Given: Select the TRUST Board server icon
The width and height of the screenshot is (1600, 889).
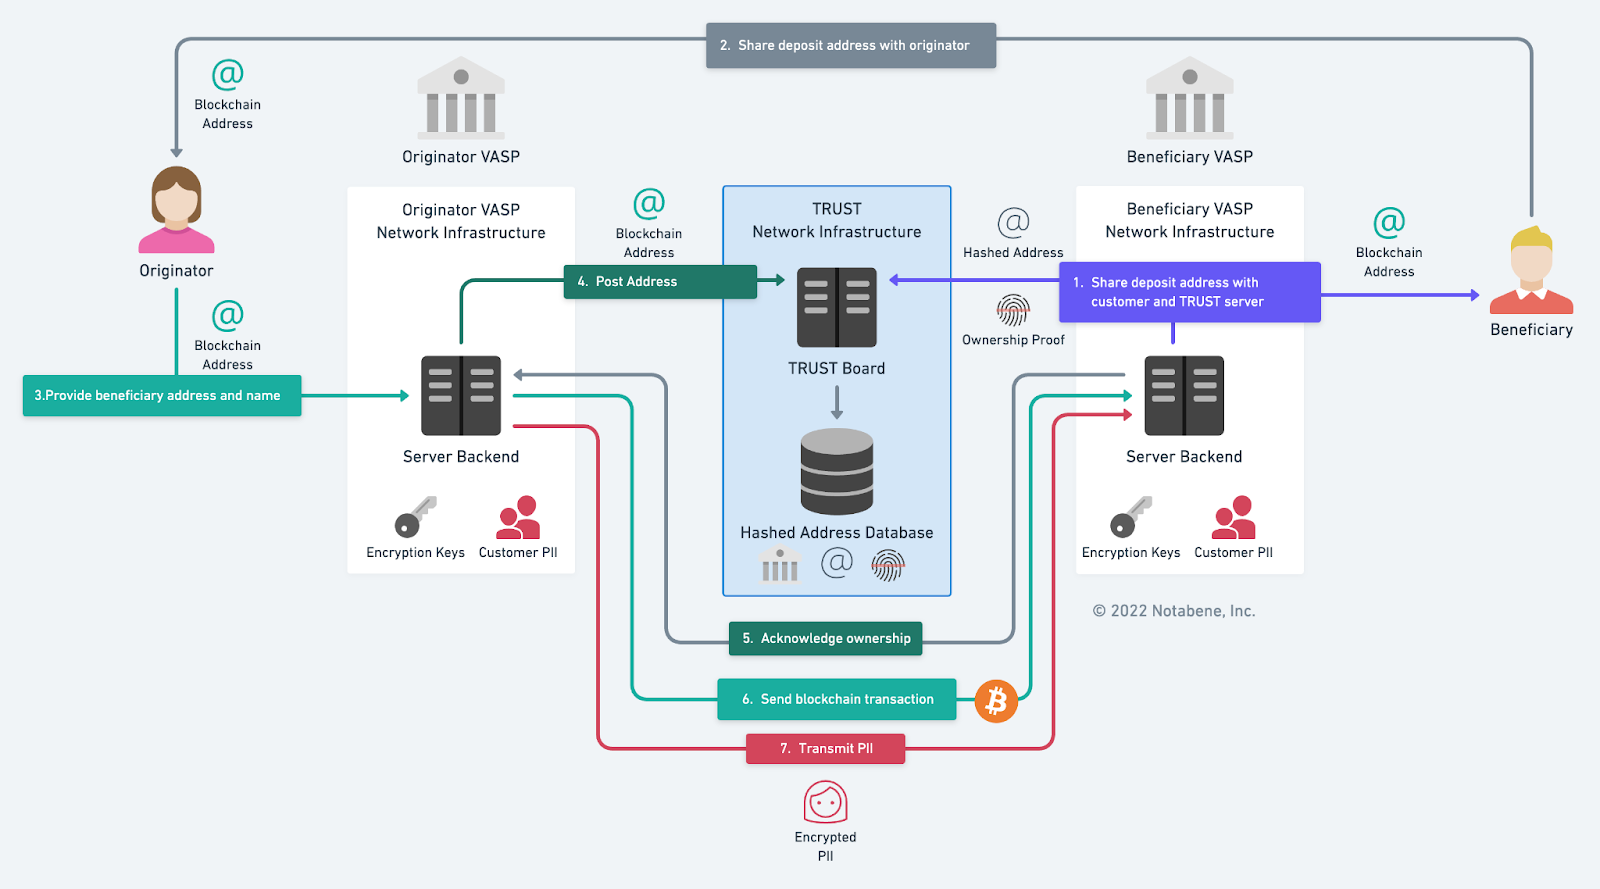Looking at the screenshot, I should tap(836, 307).
